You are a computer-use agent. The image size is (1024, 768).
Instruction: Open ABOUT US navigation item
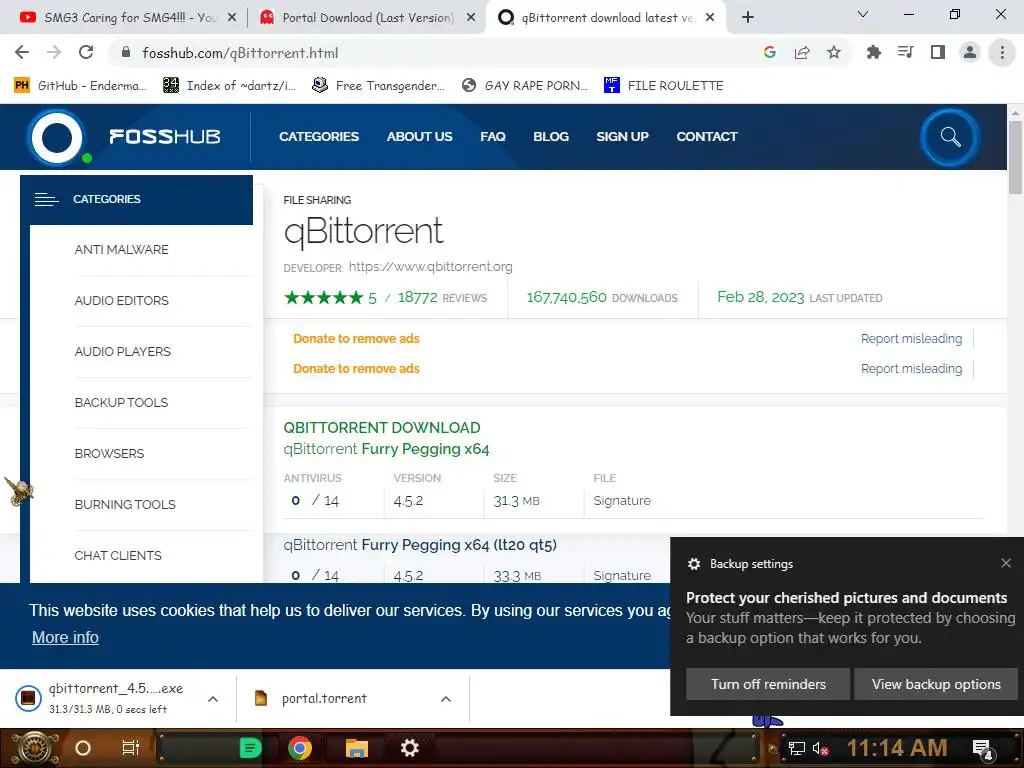click(x=419, y=136)
